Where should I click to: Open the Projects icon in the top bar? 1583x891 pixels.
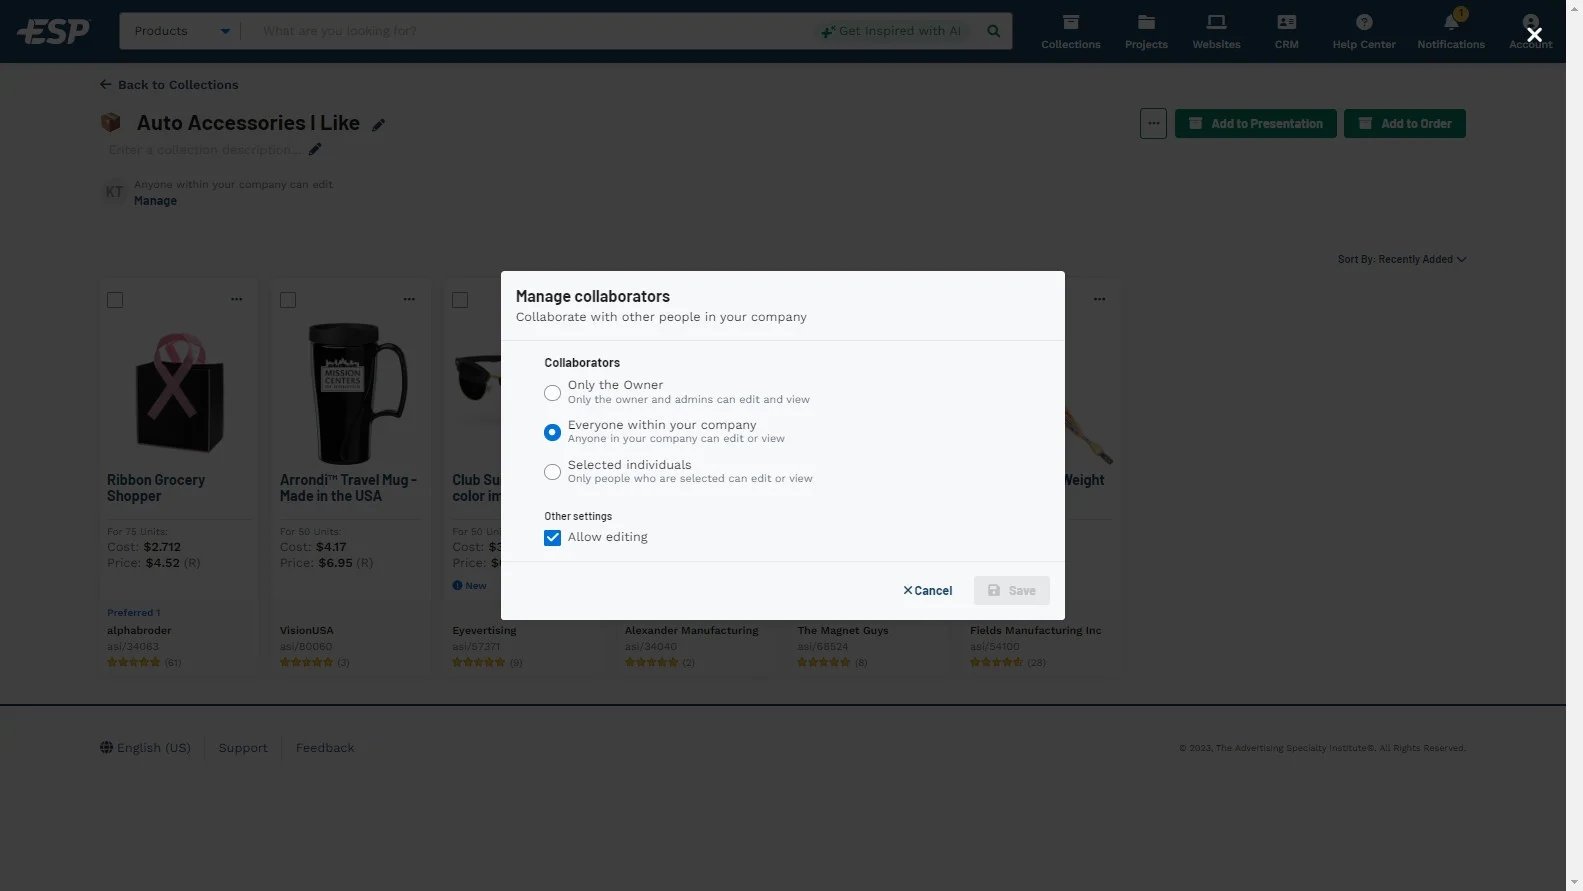1146,31
